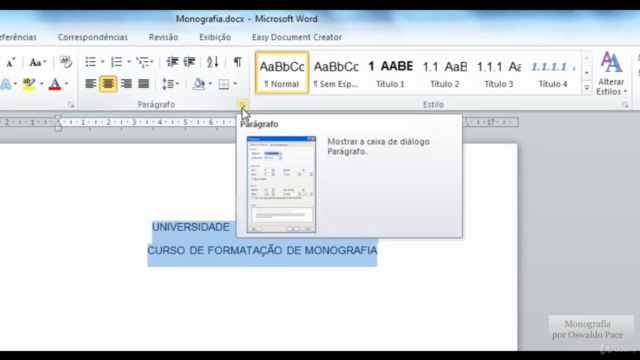Open the Numbering dropdown arrow
Image resolution: width=640 pixels, height=360 pixels.
129,62
